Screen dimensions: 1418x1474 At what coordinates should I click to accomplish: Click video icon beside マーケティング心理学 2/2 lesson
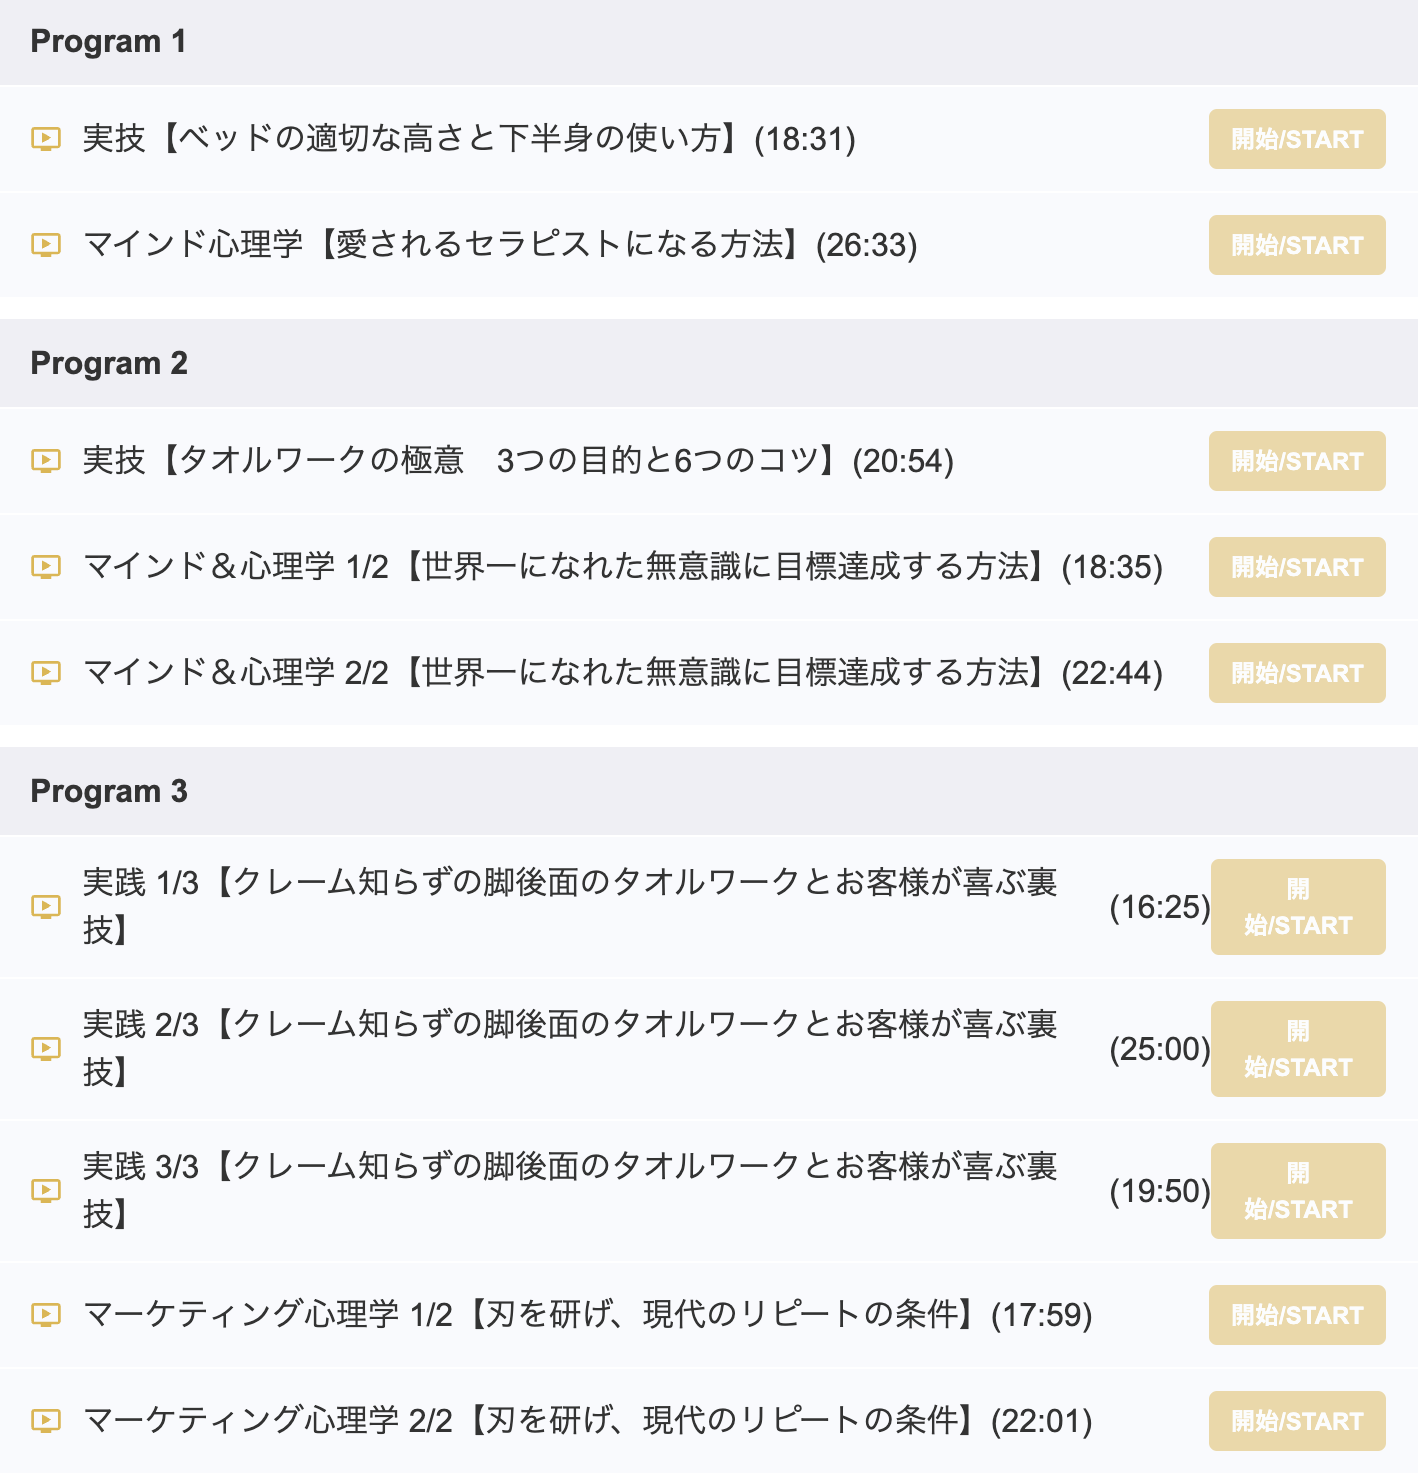pos(46,1421)
